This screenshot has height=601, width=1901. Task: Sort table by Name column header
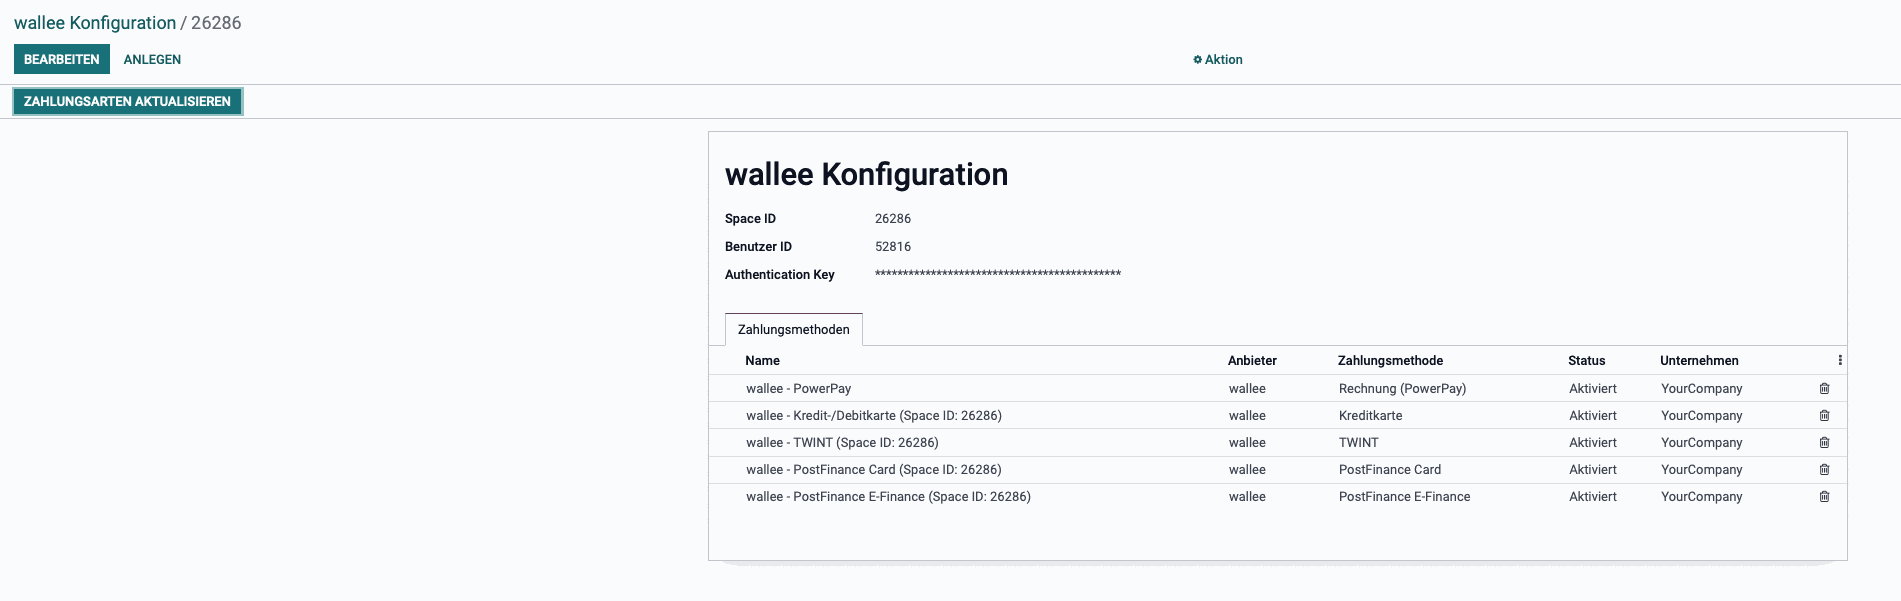click(762, 361)
